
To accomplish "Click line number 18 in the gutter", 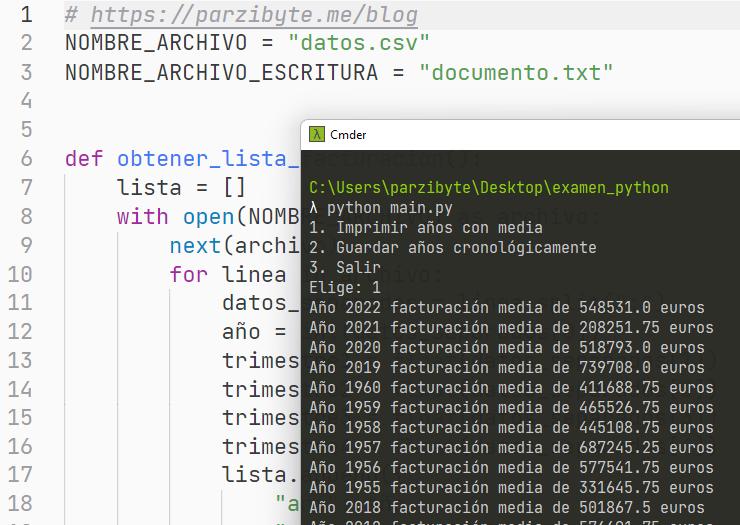I will coord(21,503).
